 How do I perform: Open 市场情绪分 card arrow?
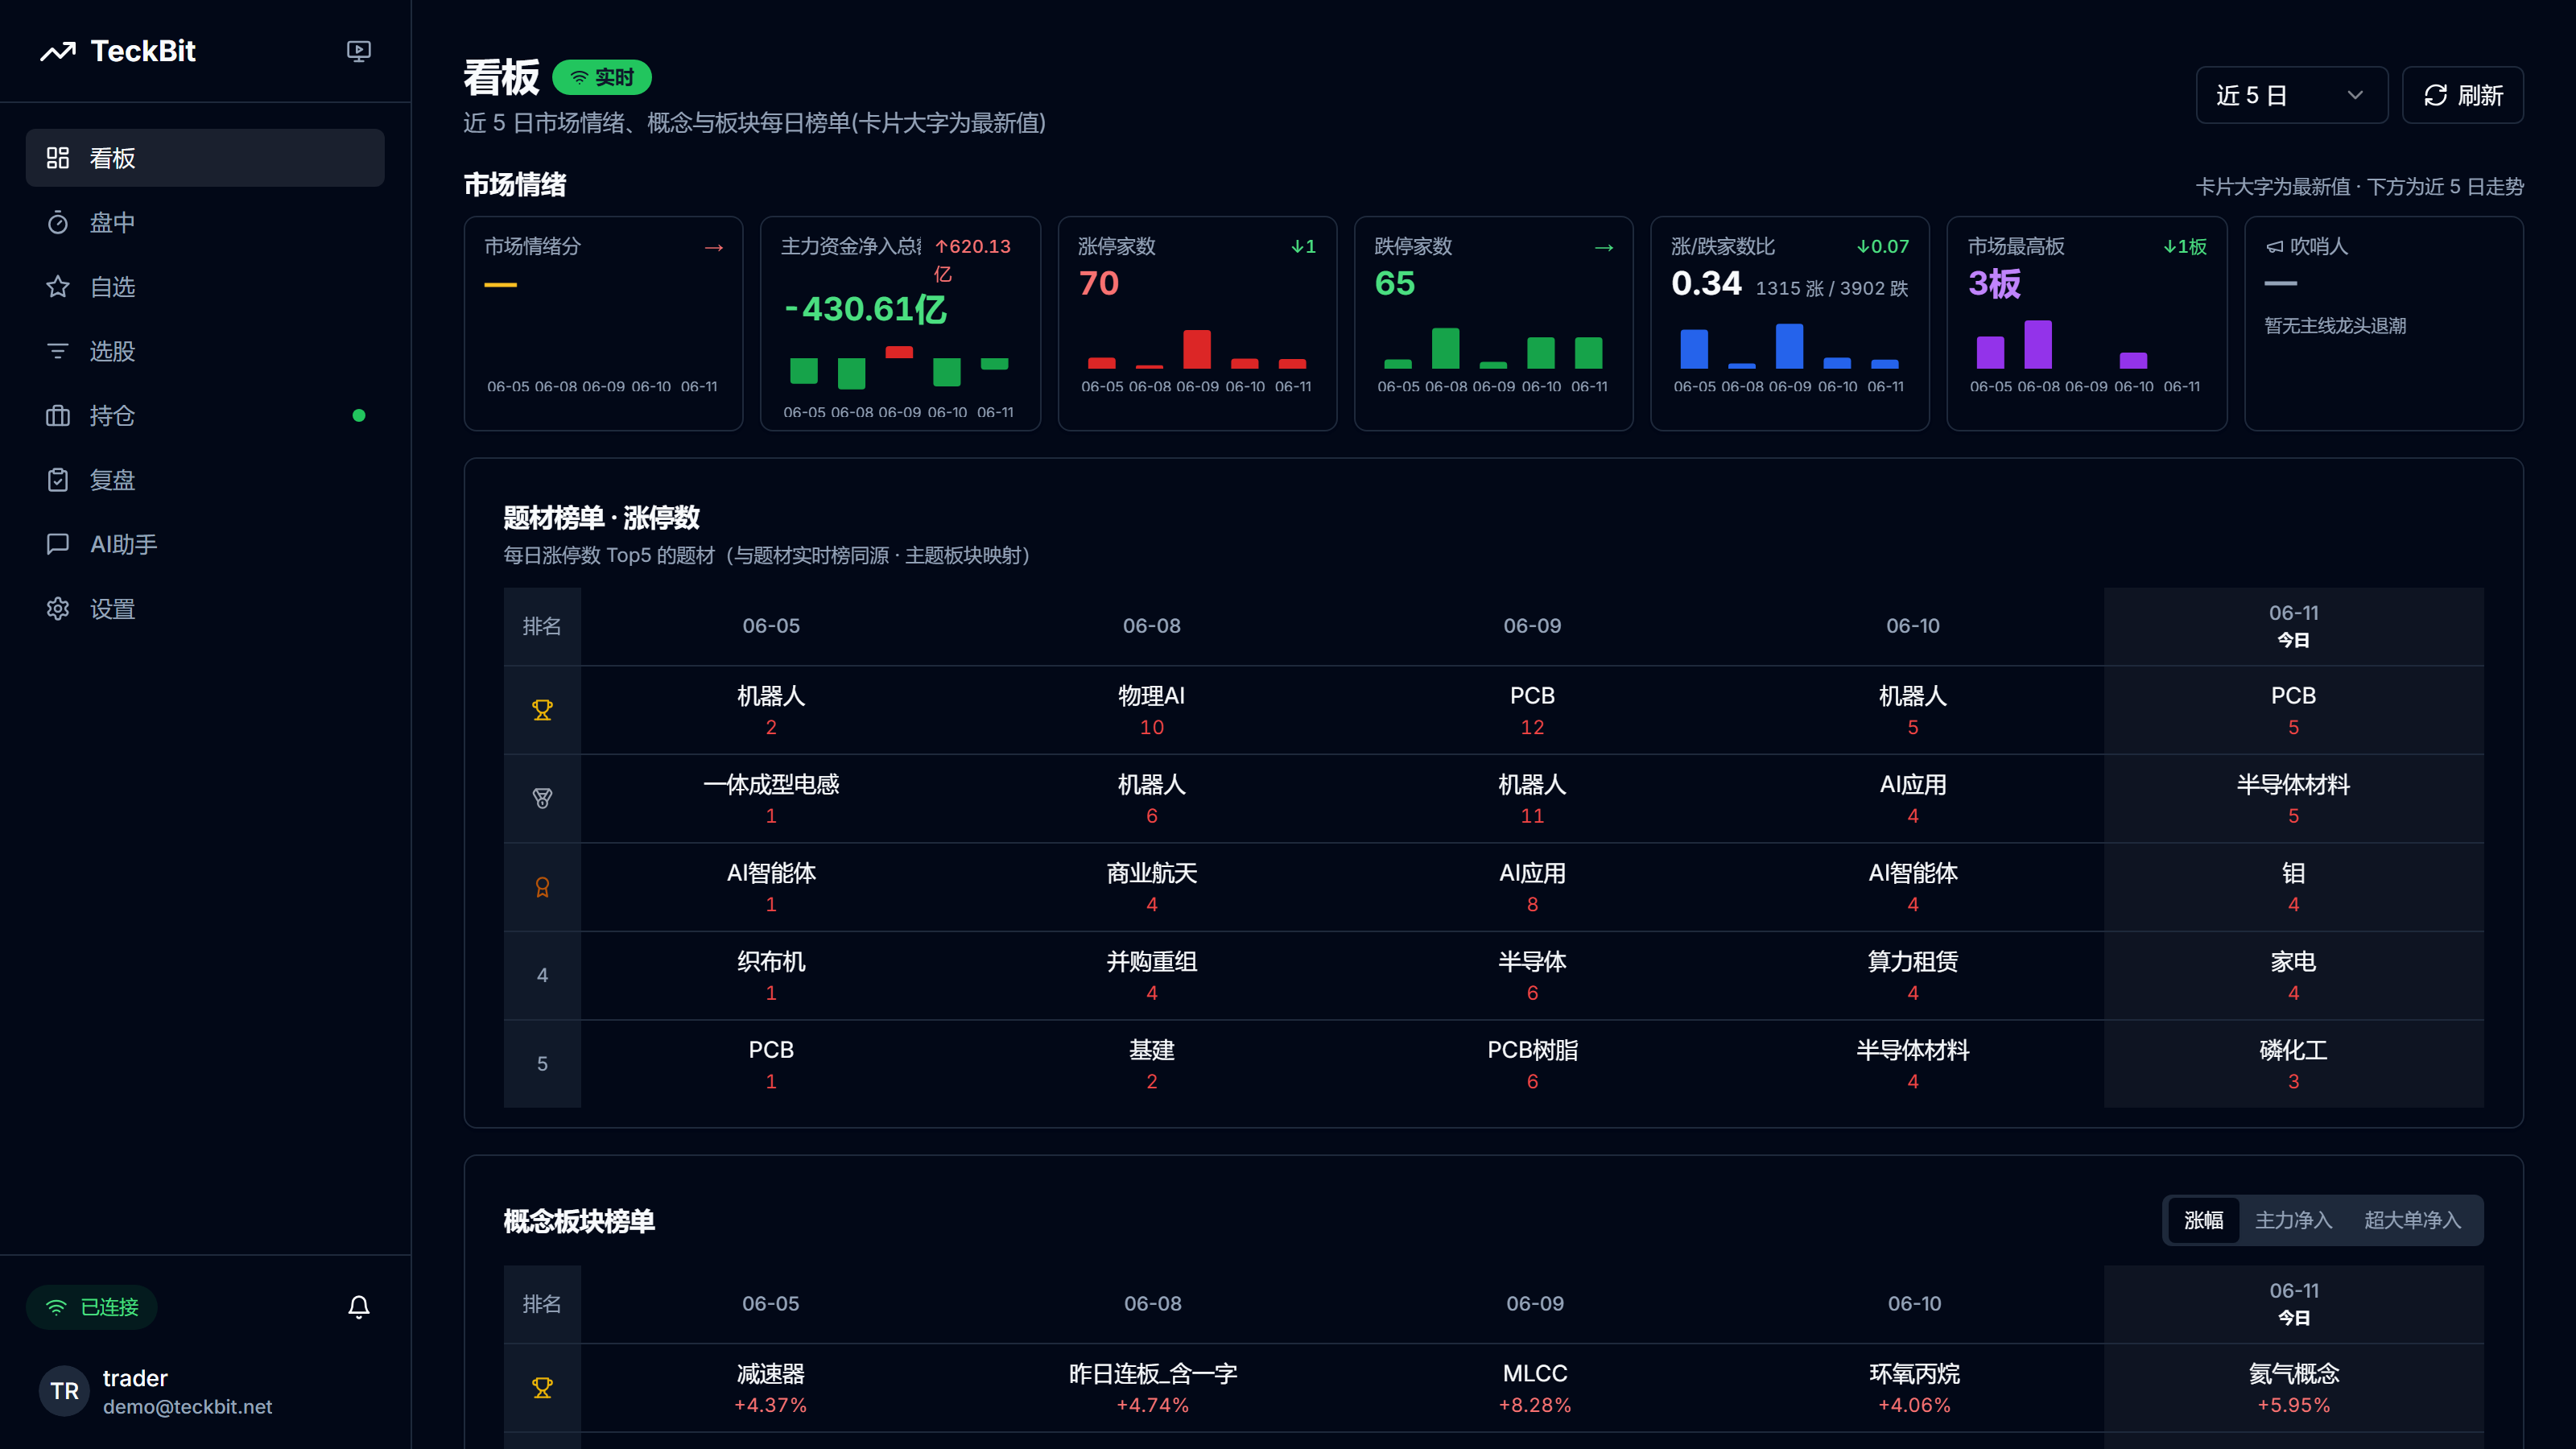[714, 247]
